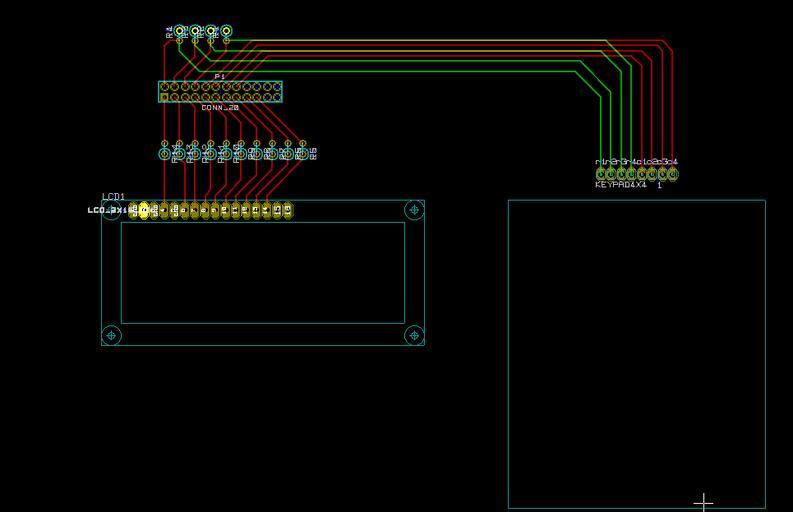Click the LCD1 reference label

coord(113,197)
